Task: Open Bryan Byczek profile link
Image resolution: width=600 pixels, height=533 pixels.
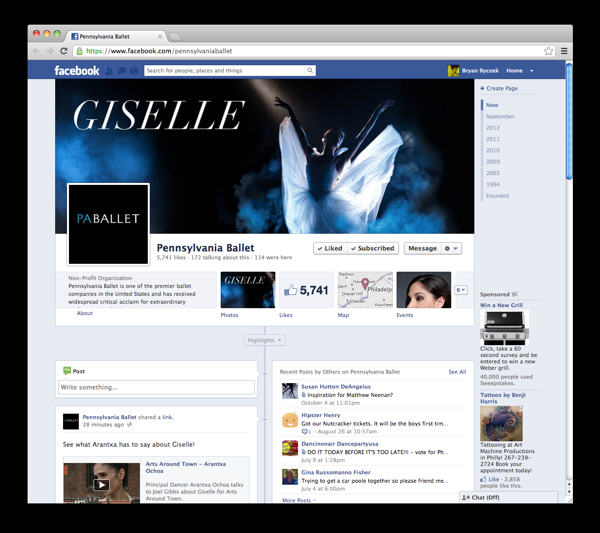Action: [x=480, y=71]
